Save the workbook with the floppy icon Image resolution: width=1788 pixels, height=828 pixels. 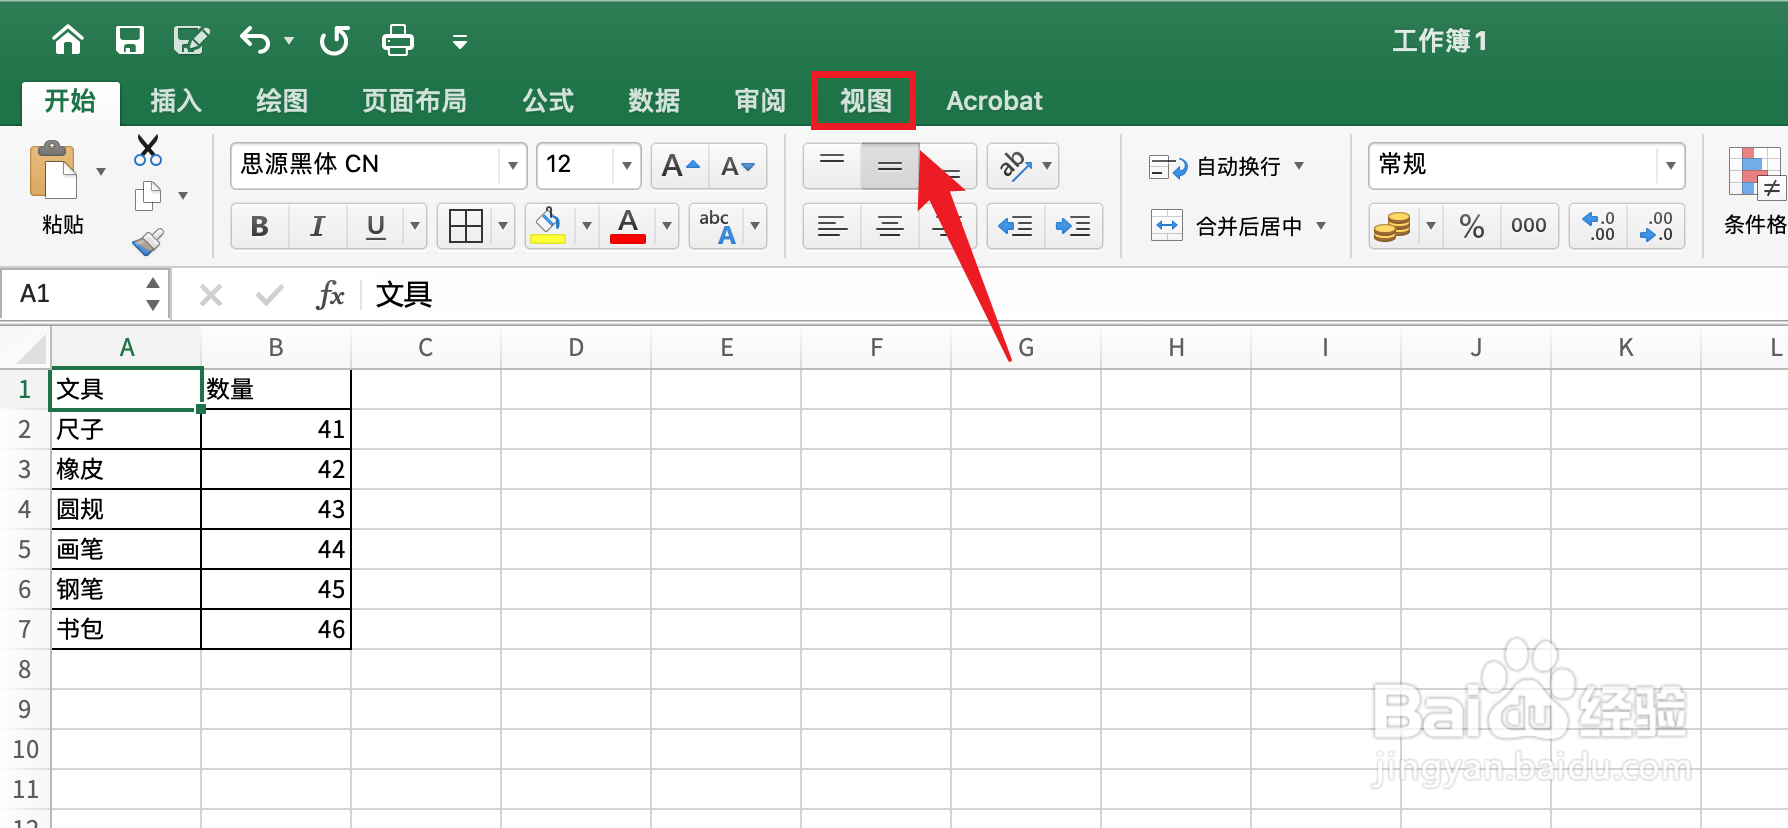coord(130,40)
